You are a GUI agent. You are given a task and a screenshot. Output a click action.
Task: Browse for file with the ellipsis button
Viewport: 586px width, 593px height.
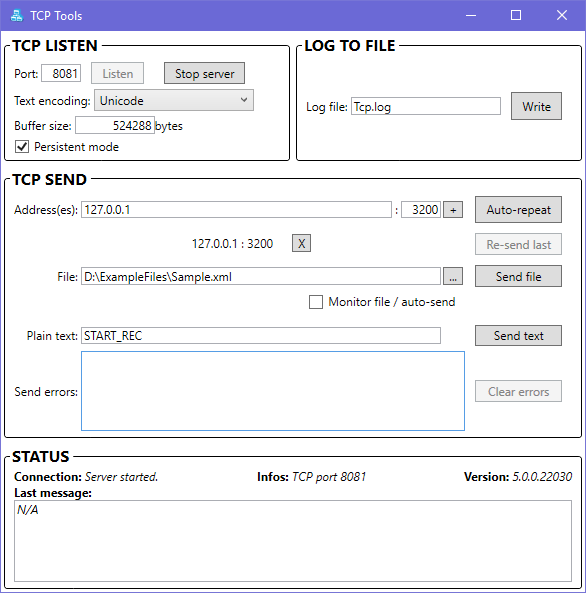[453, 277]
